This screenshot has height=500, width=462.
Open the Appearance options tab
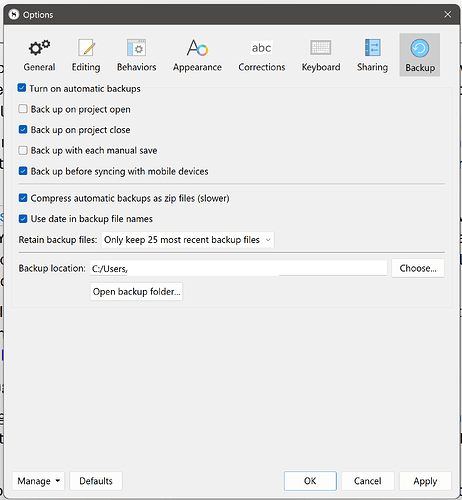click(197, 55)
